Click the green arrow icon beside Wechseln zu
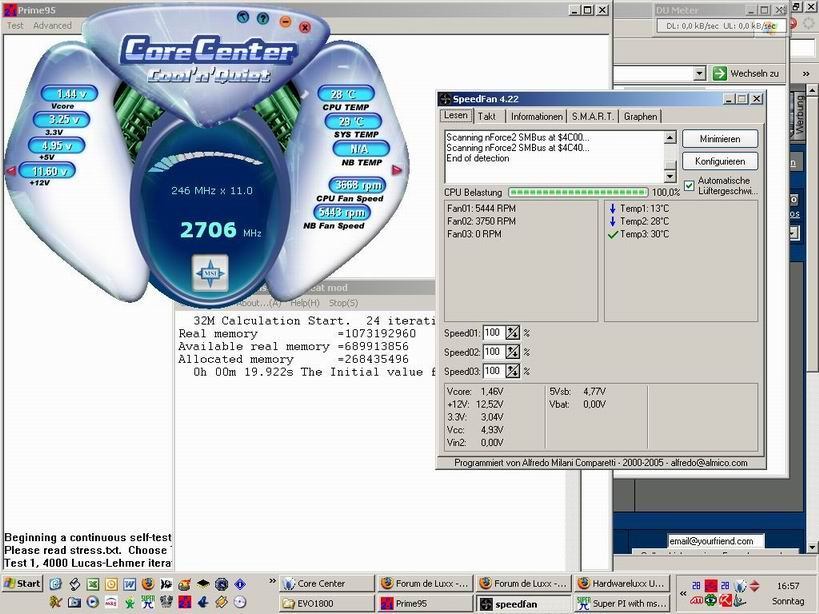819x614 pixels. (720, 74)
